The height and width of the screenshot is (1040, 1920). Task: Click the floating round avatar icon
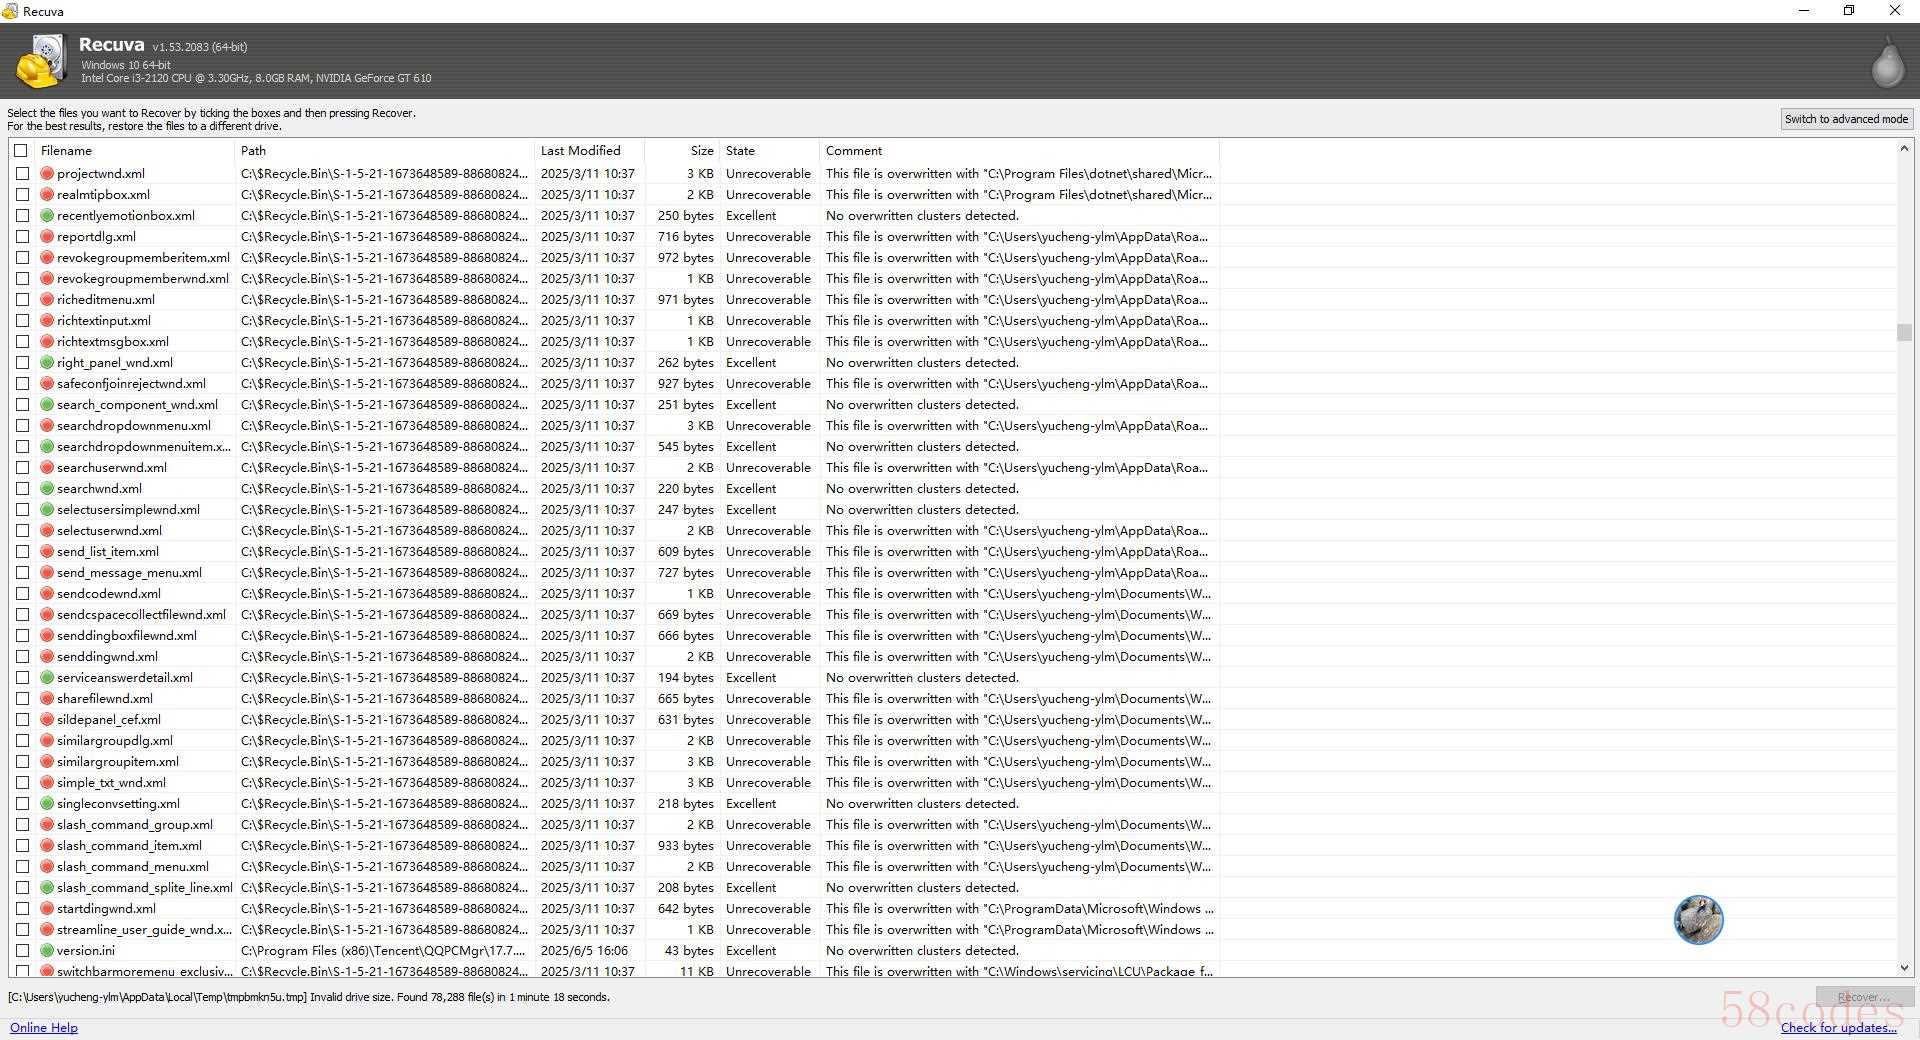pos(1698,919)
